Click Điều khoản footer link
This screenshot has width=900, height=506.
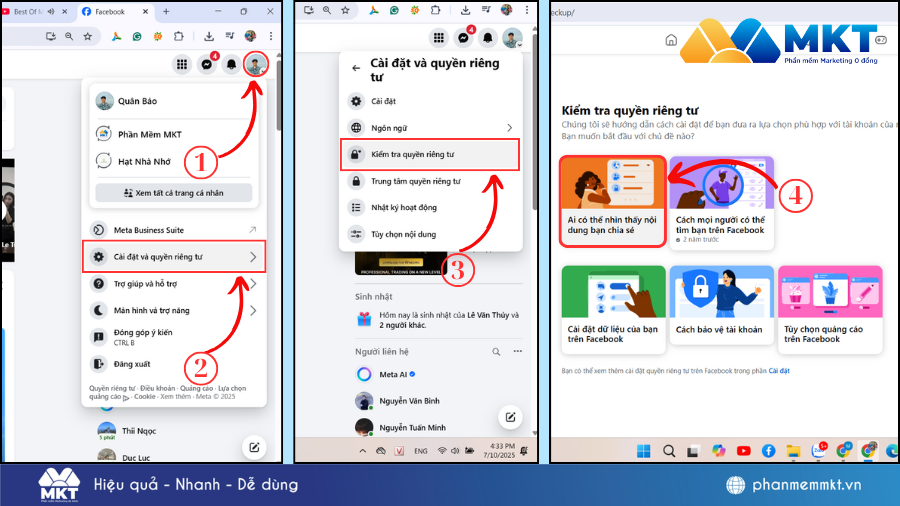157,388
